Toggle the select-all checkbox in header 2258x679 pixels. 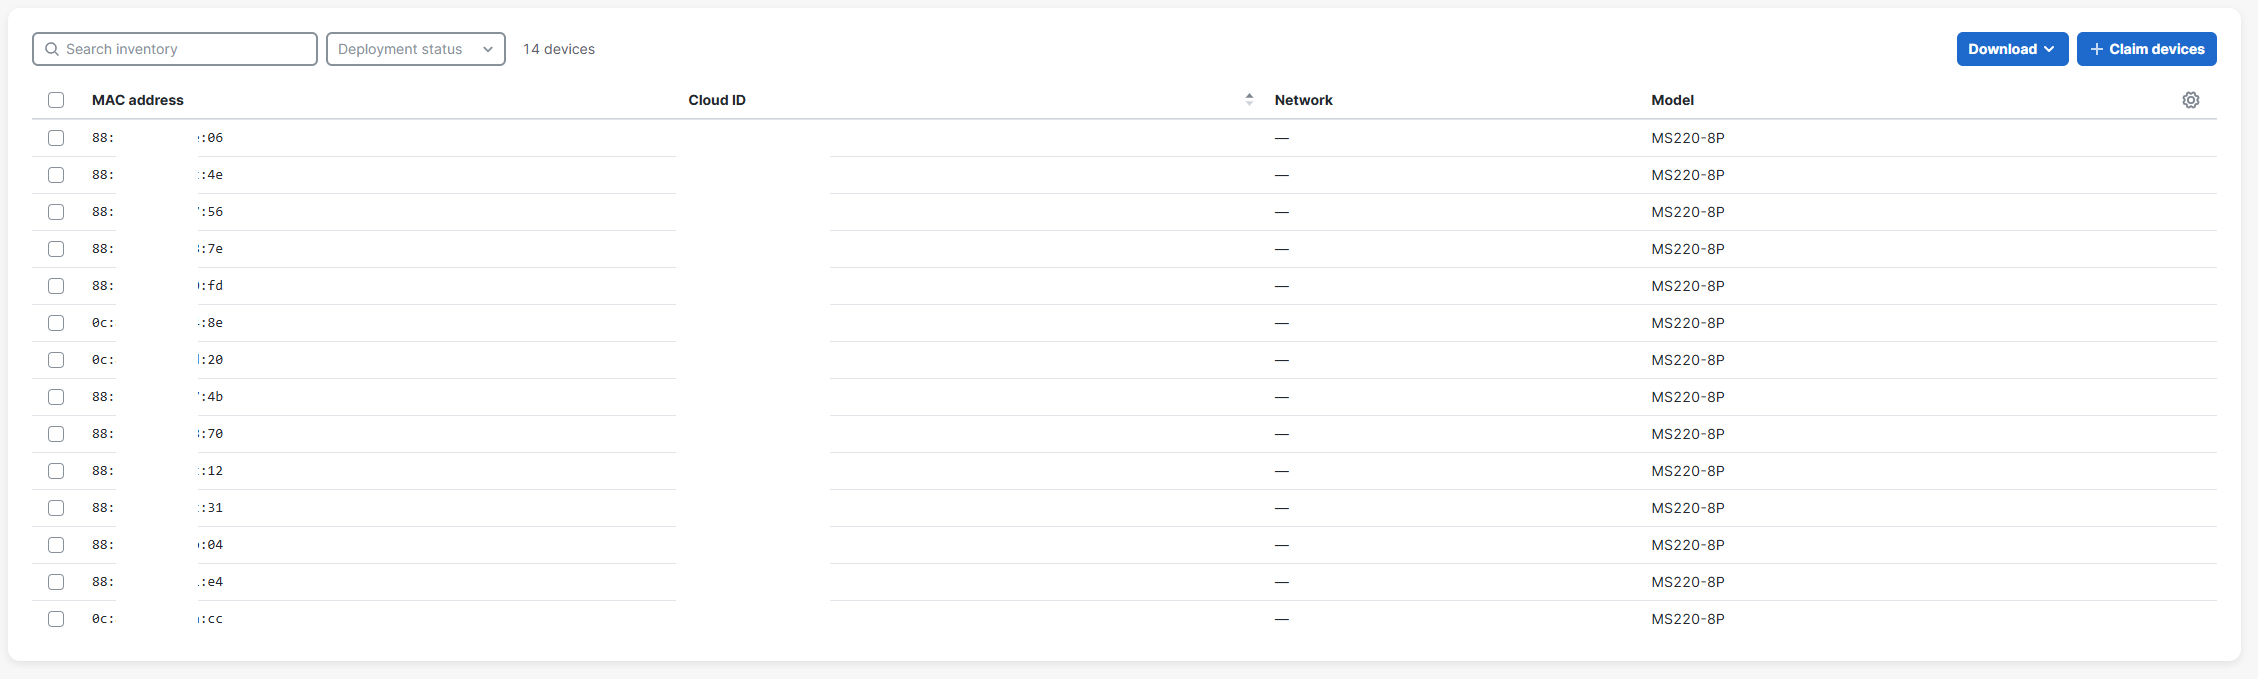coord(56,100)
